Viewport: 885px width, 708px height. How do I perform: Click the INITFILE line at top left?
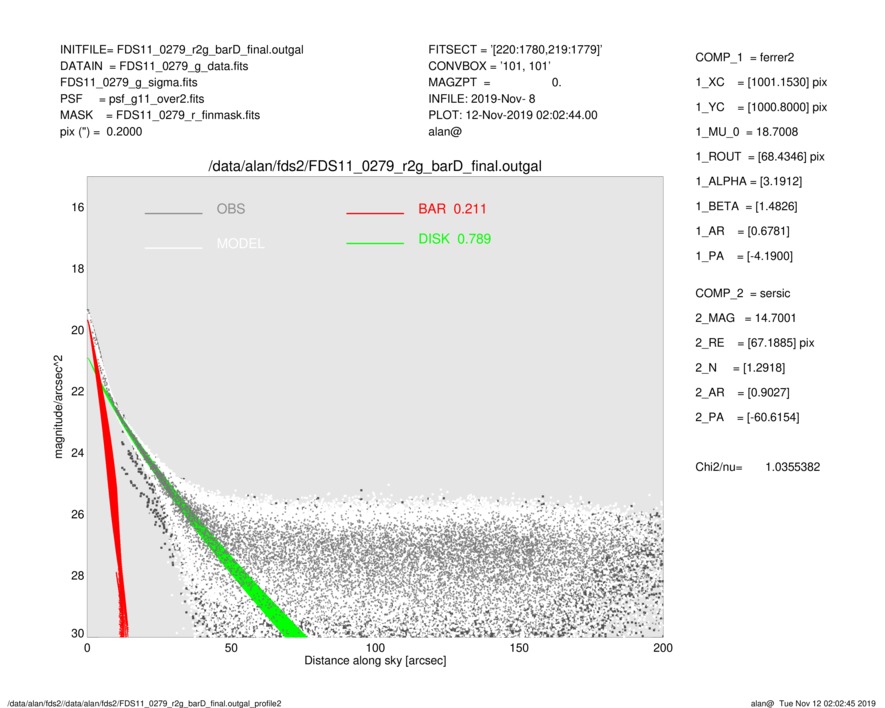click(182, 50)
